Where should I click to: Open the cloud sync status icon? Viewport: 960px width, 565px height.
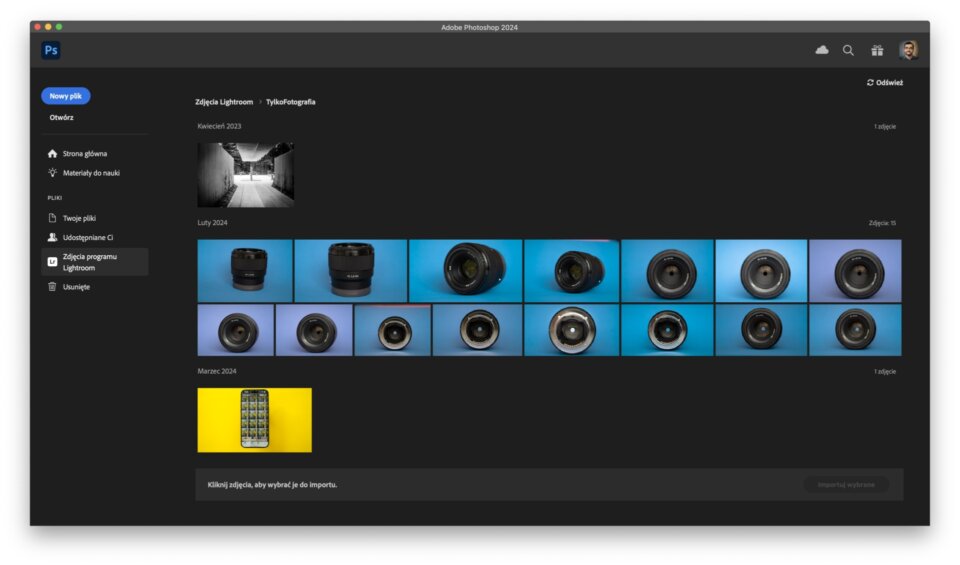point(822,50)
